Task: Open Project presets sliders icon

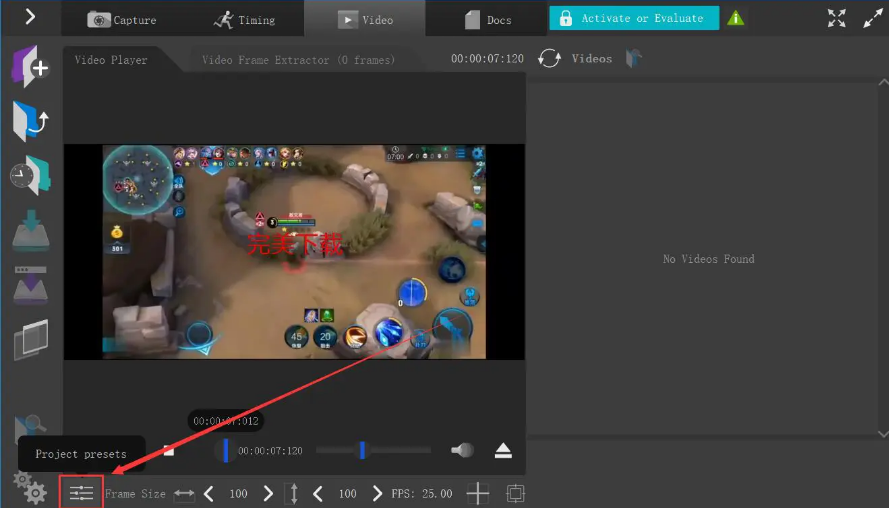Action: [x=81, y=493]
